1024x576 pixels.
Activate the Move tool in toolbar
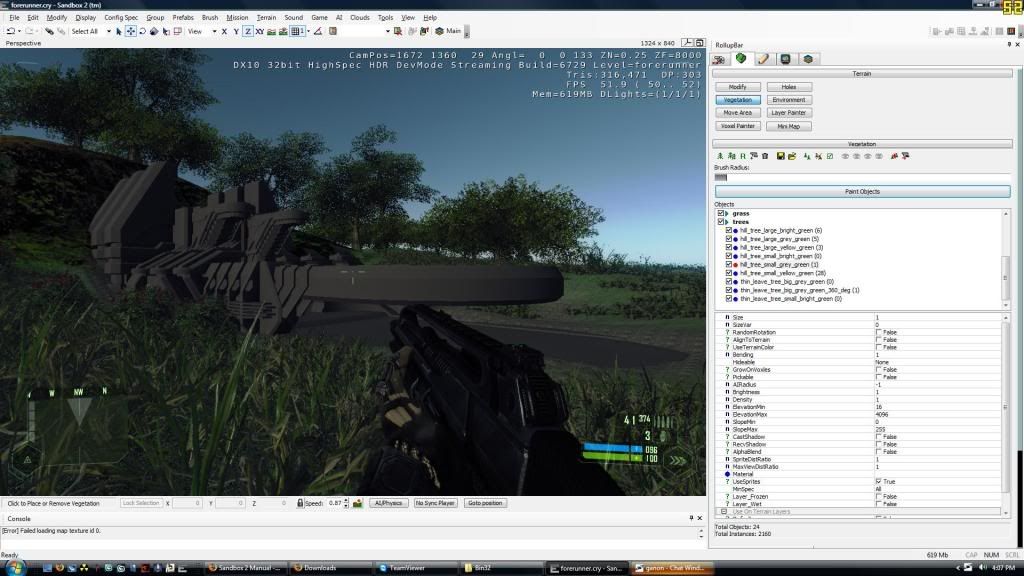pos(131,31)
